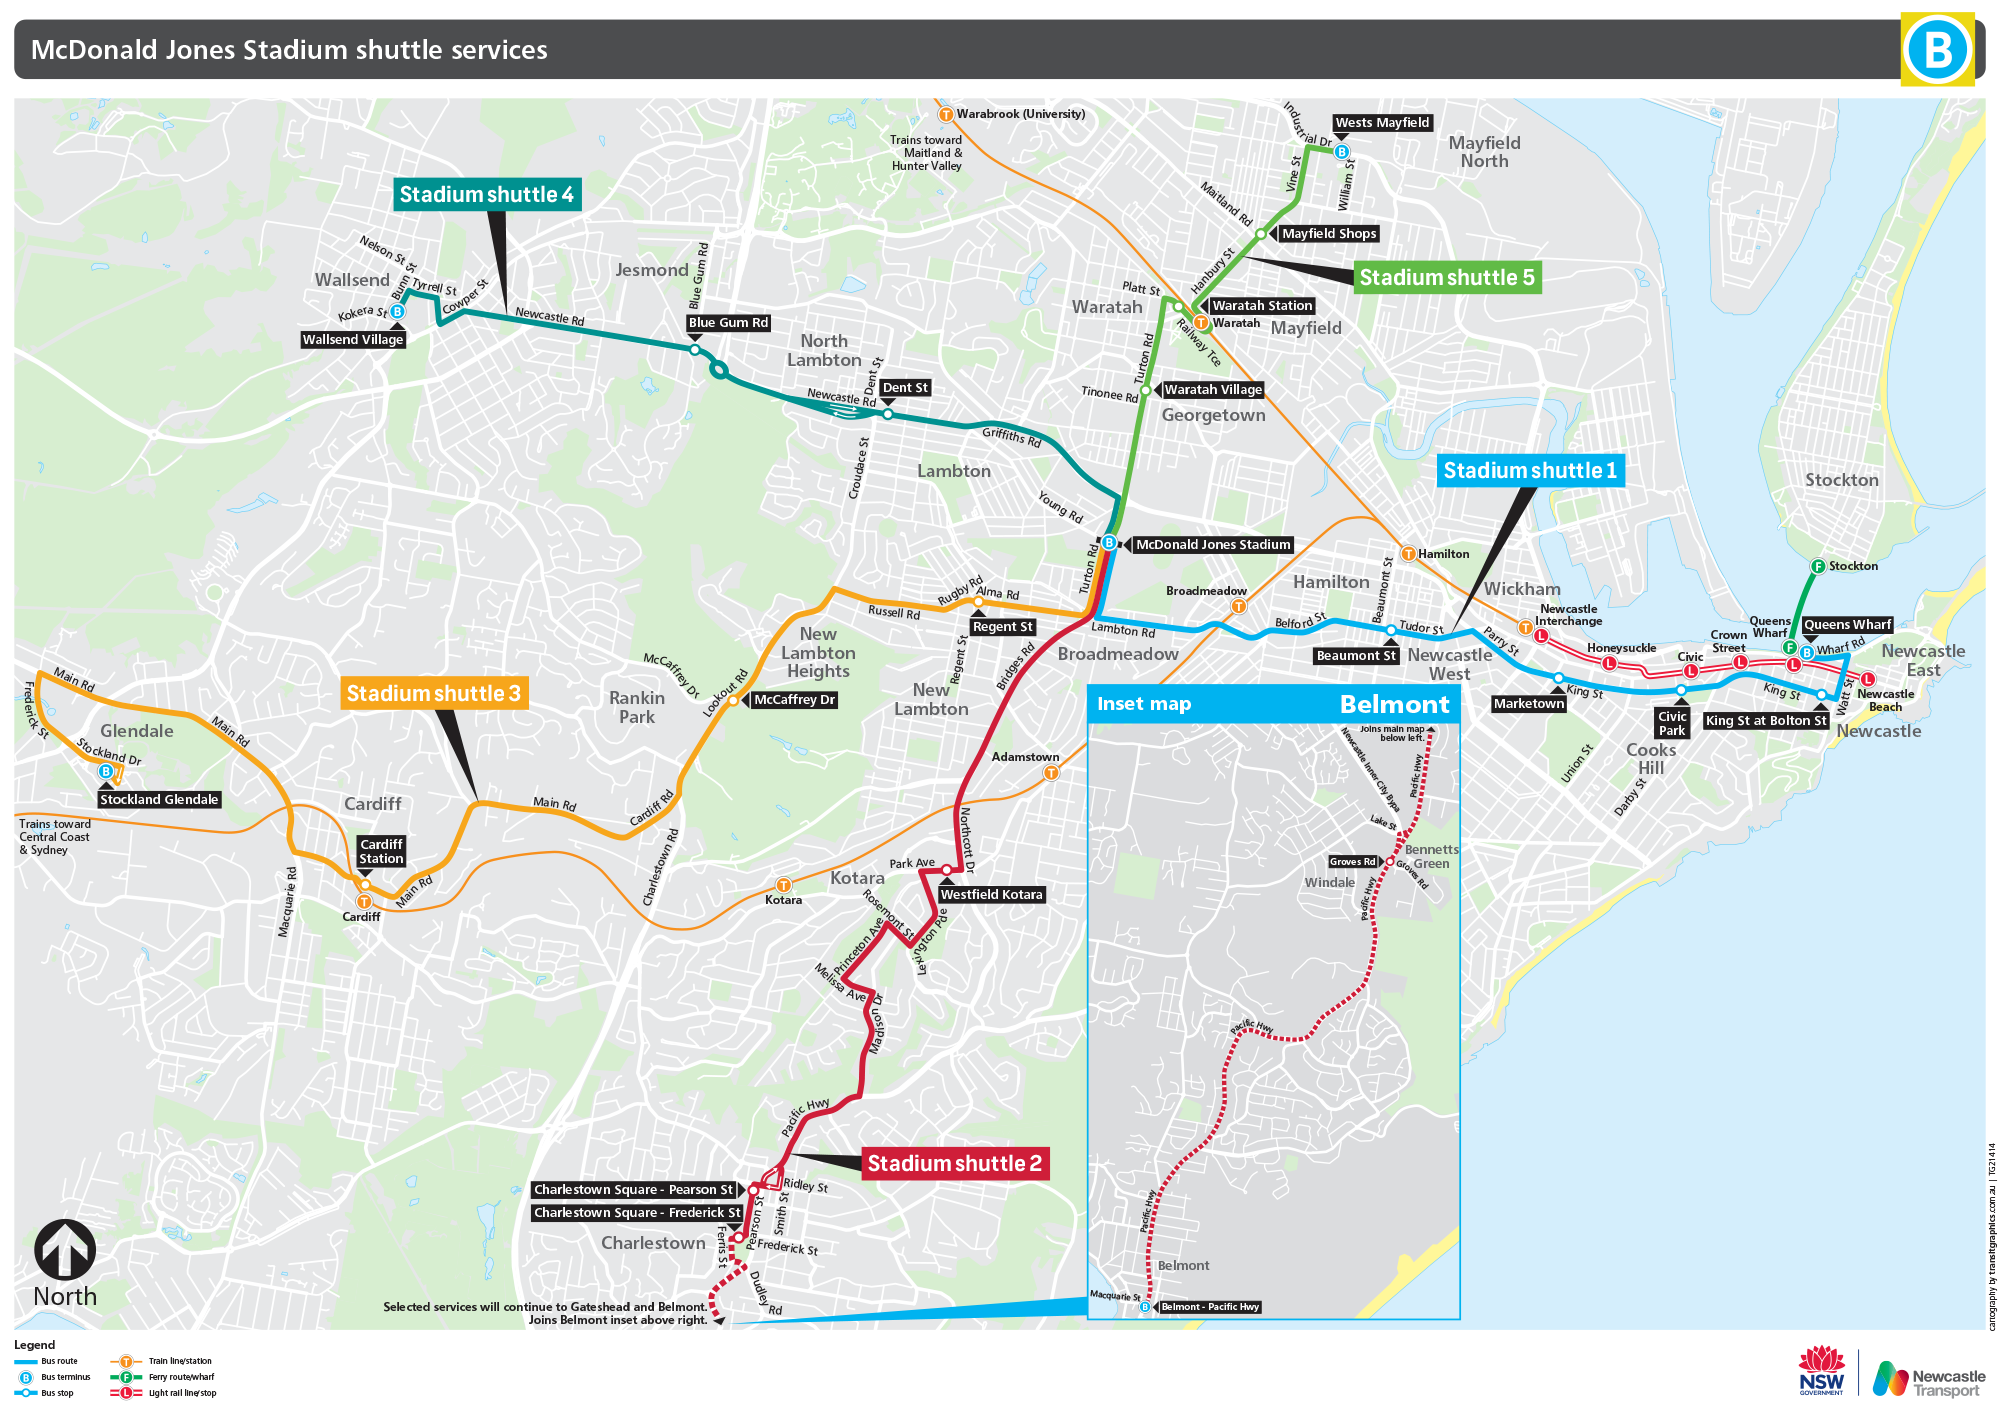Click the Light rail line/stop legend symbol

pyautogui.click(x=126, y=1393)
